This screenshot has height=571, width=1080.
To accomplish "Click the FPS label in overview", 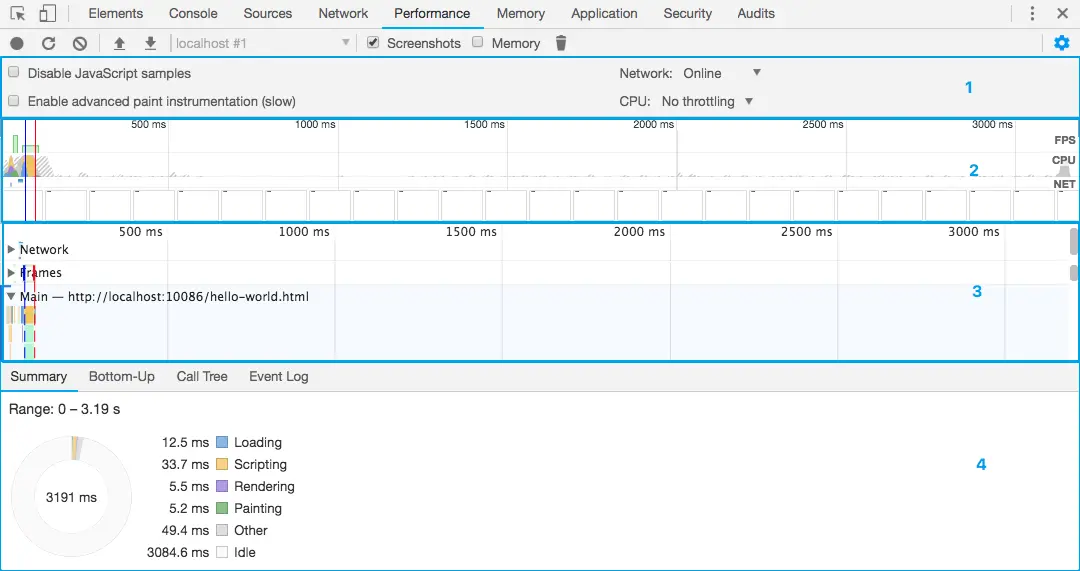I will click(1064, 140).
